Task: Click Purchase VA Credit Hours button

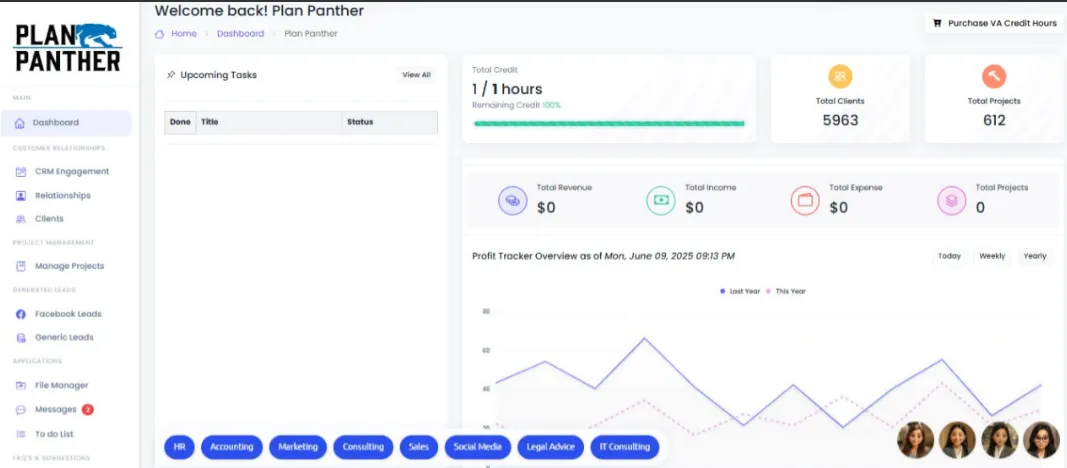Action: tap(994, 23)
